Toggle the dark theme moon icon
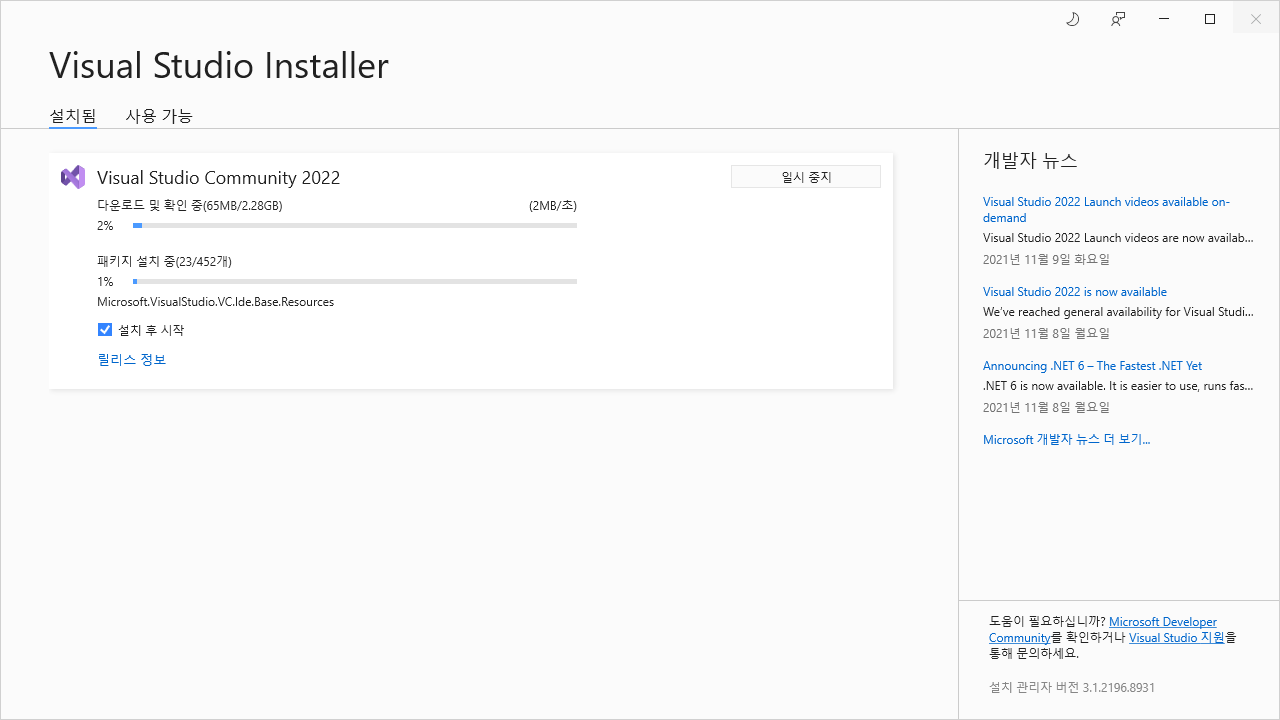 (x=1072, y=19)
